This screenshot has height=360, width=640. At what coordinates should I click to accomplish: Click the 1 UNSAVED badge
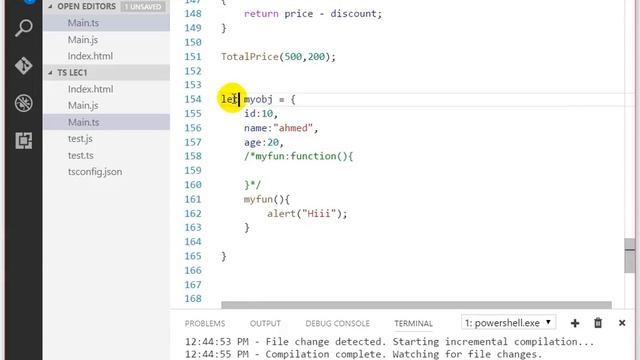pos(143,7)
